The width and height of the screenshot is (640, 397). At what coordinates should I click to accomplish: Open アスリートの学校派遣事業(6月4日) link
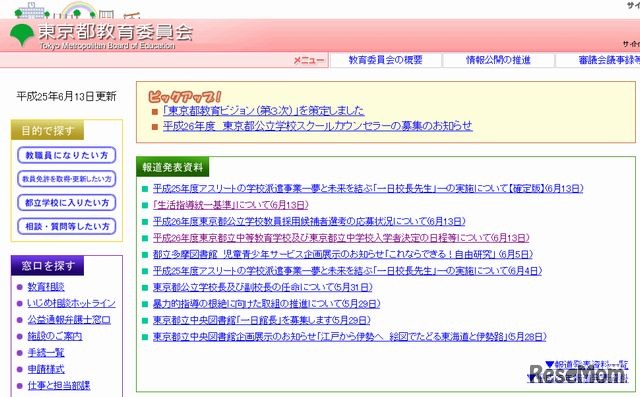tap(347, 271)
